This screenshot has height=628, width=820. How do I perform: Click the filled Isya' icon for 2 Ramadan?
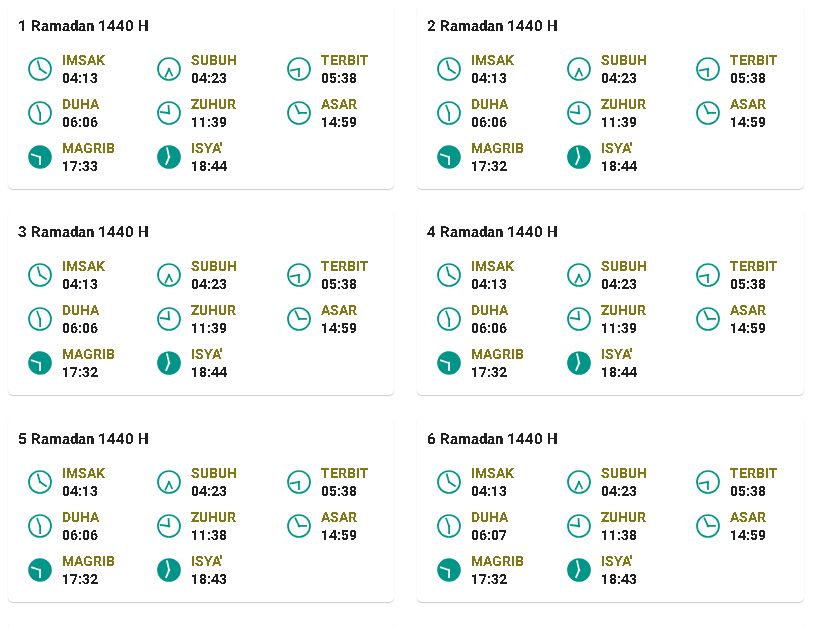click(578, 157)
